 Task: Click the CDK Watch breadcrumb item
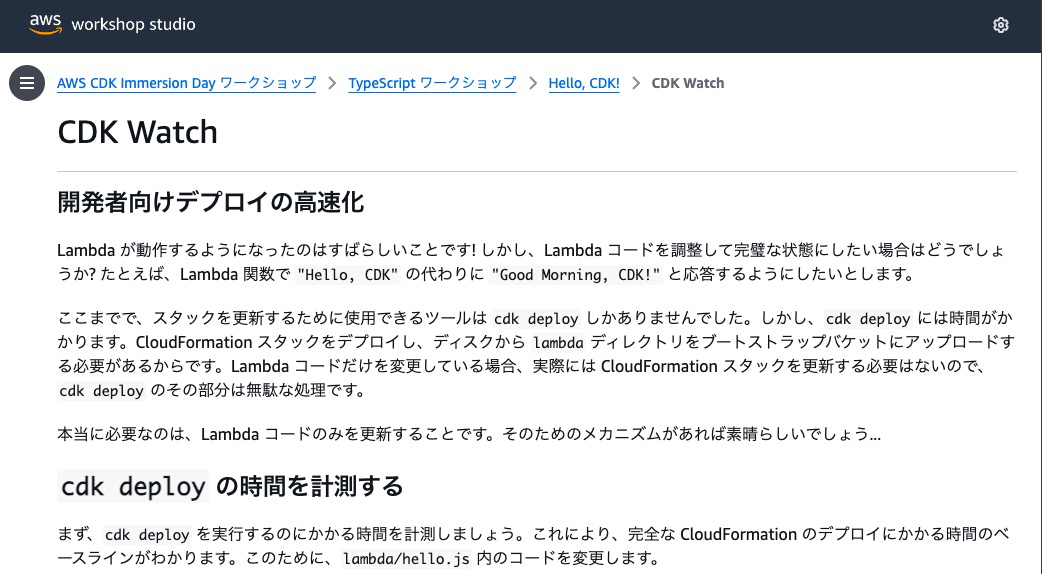tap(688, 83)
